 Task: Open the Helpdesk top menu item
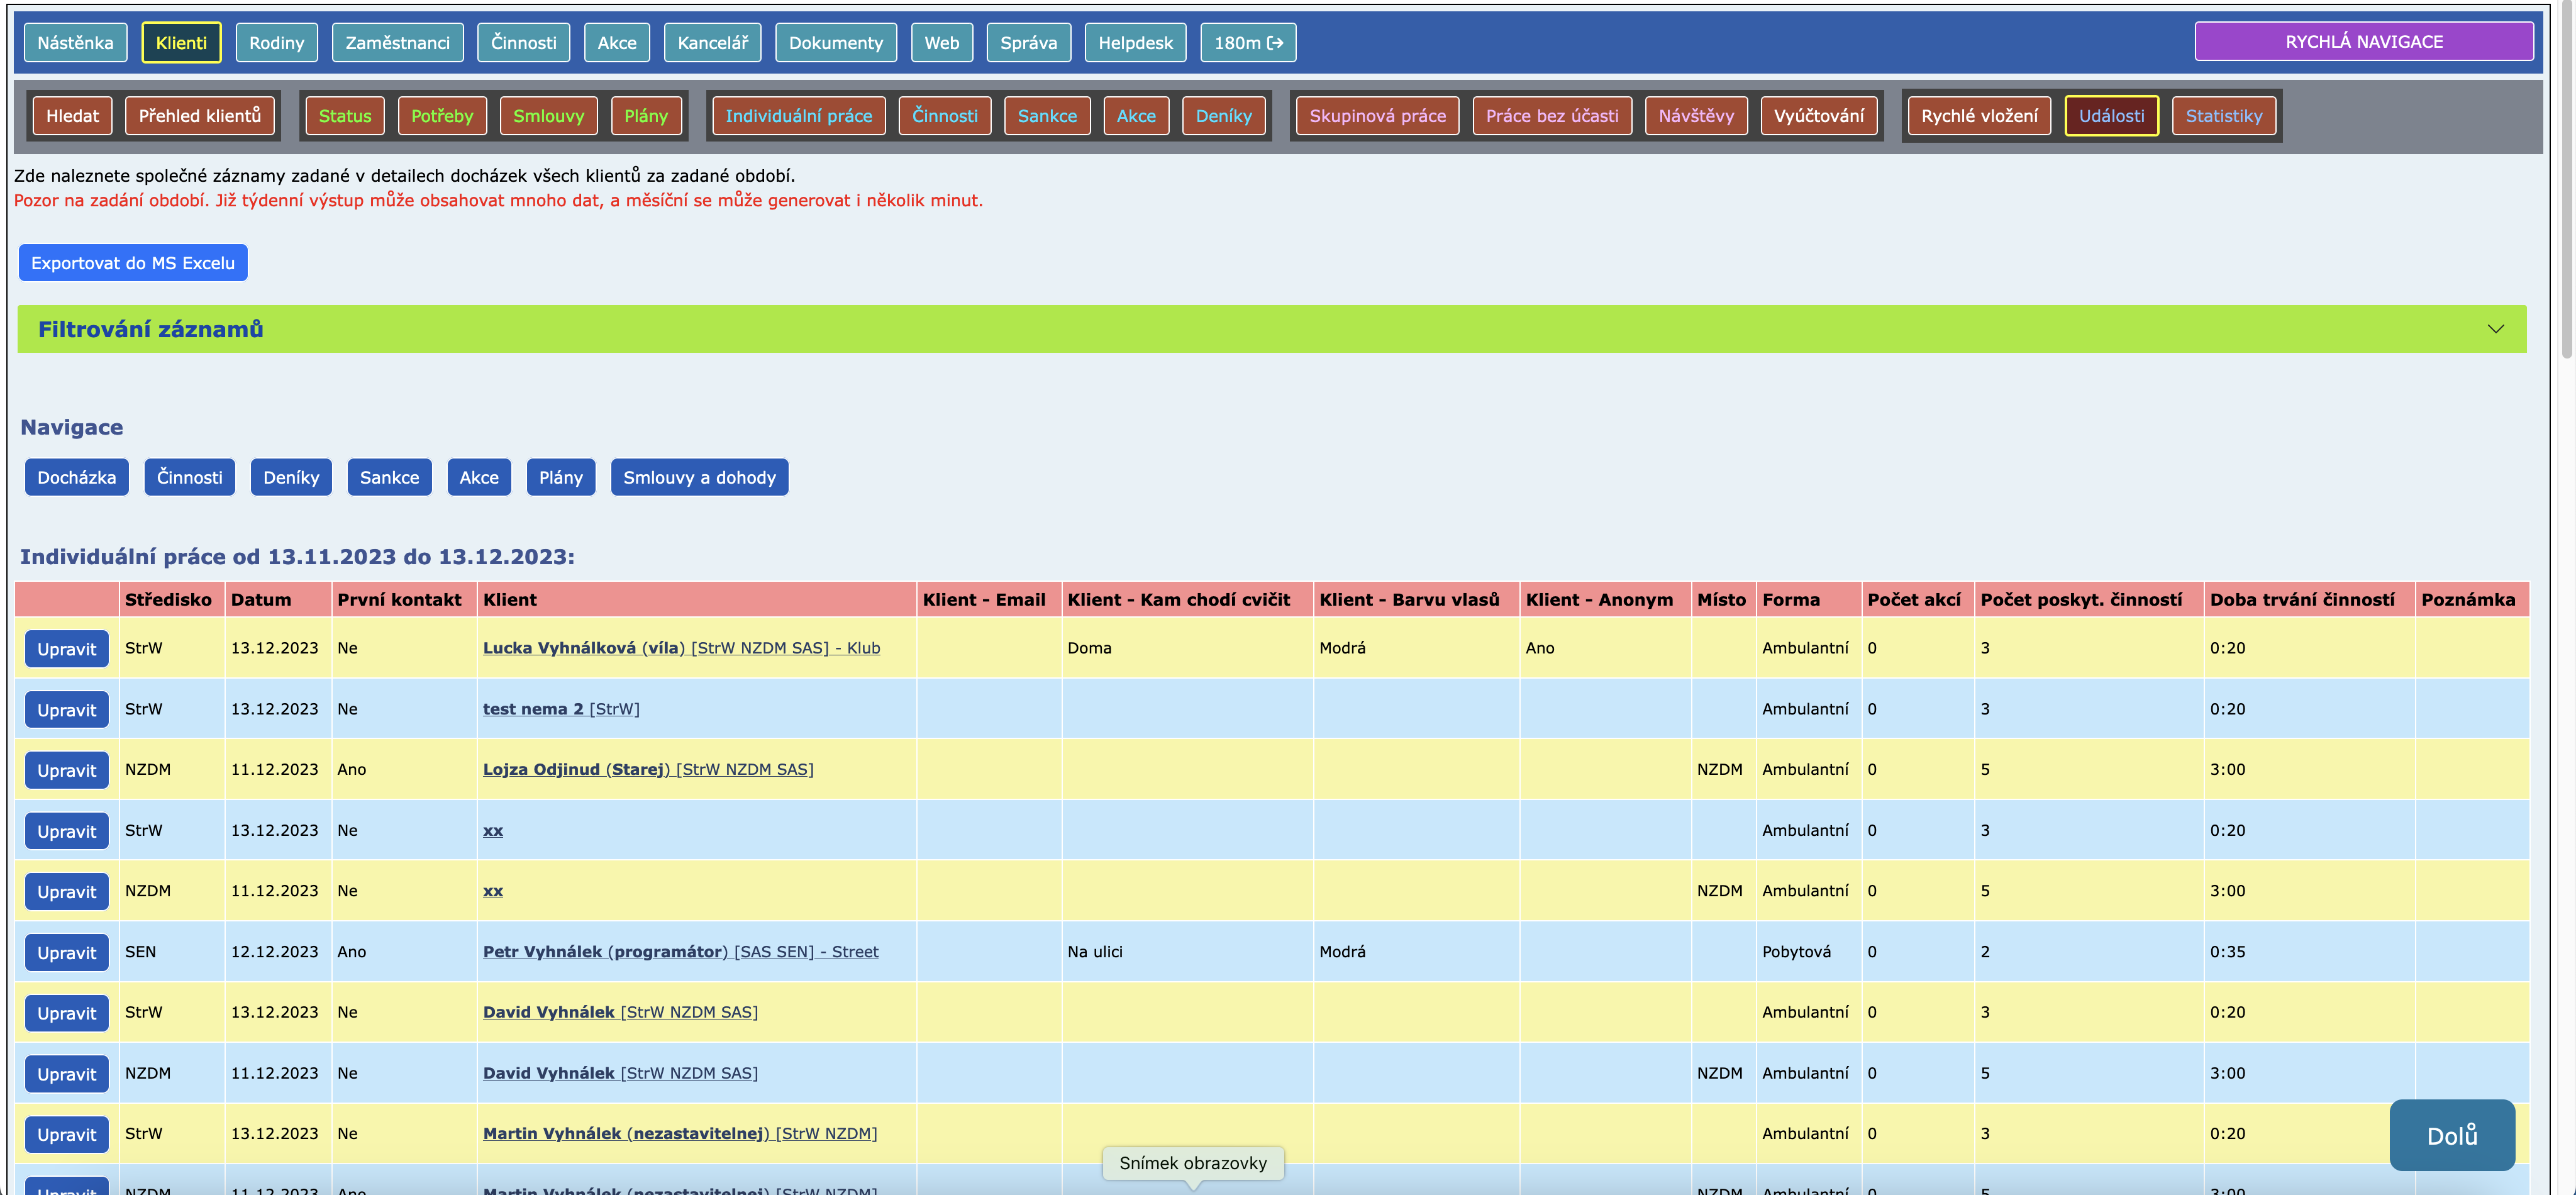(1135, 43)
